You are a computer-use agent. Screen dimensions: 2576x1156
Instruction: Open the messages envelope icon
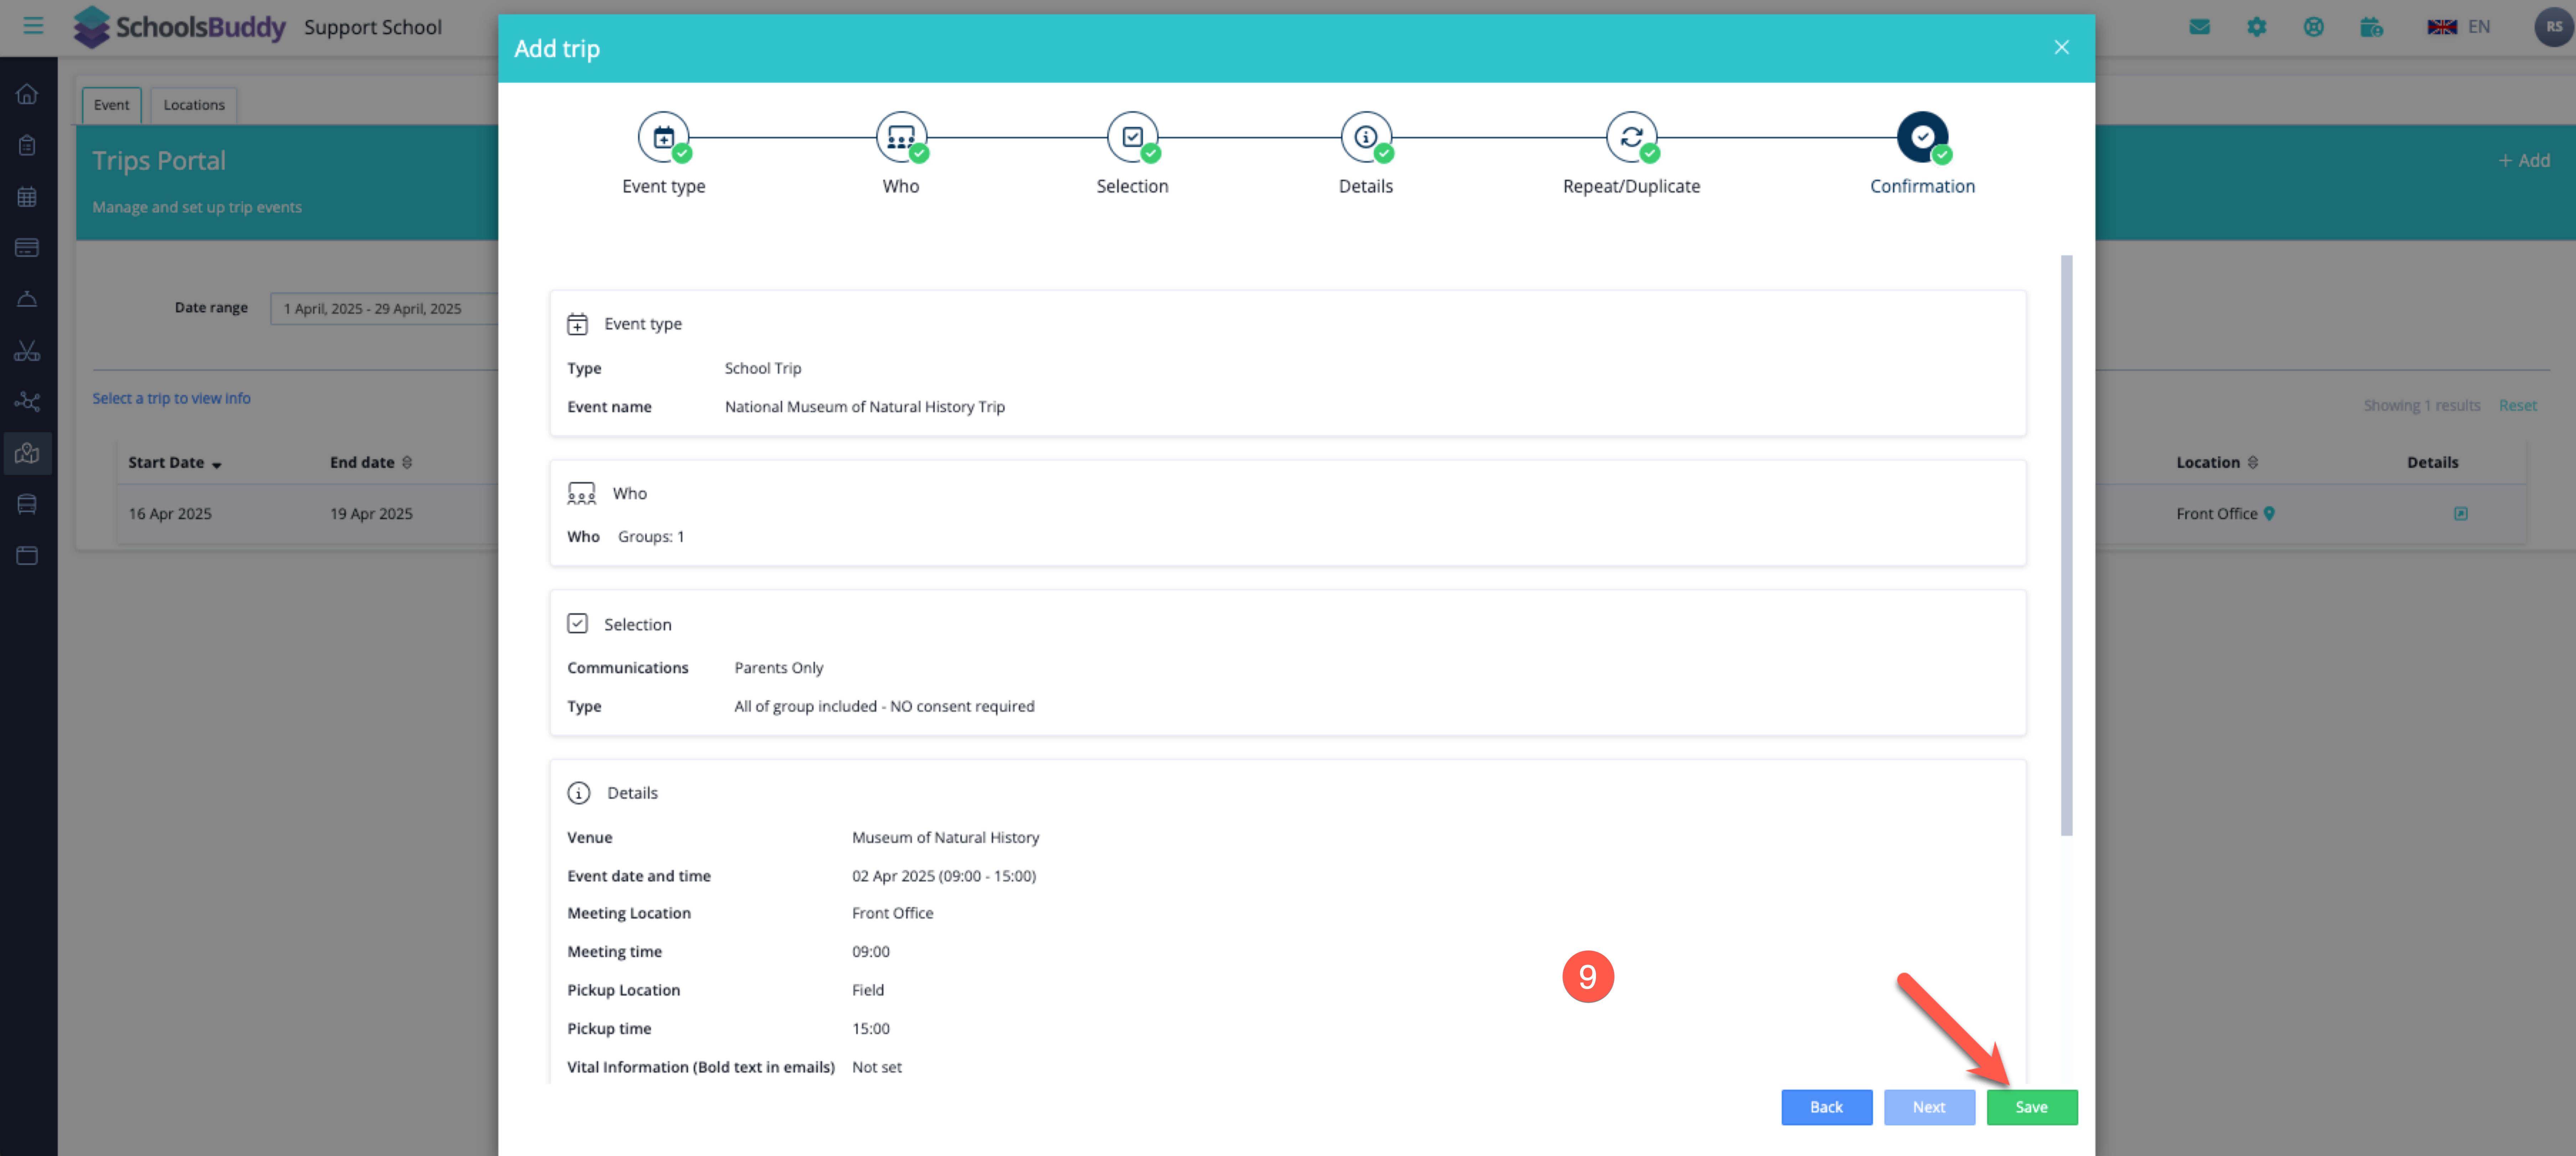click(2199, 27)
